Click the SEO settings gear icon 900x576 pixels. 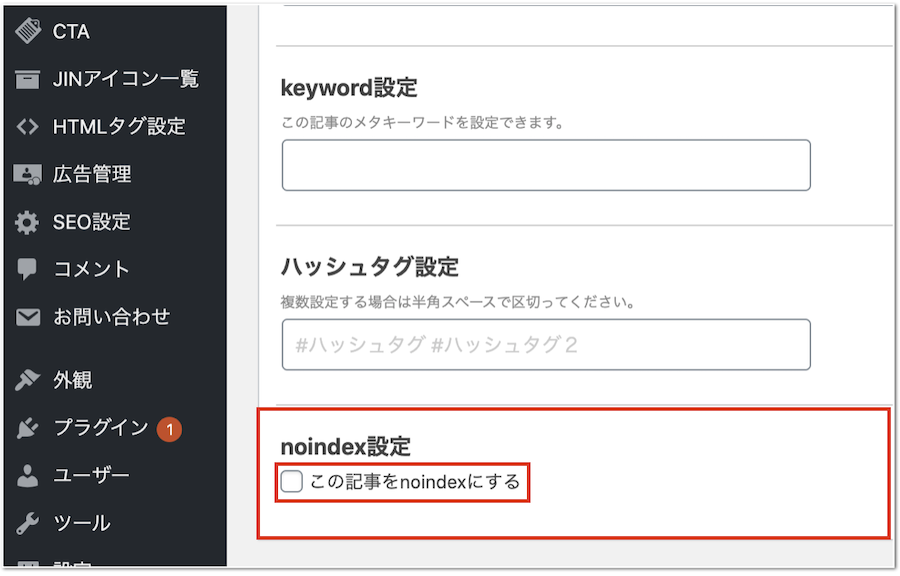(x=27, y=222)
